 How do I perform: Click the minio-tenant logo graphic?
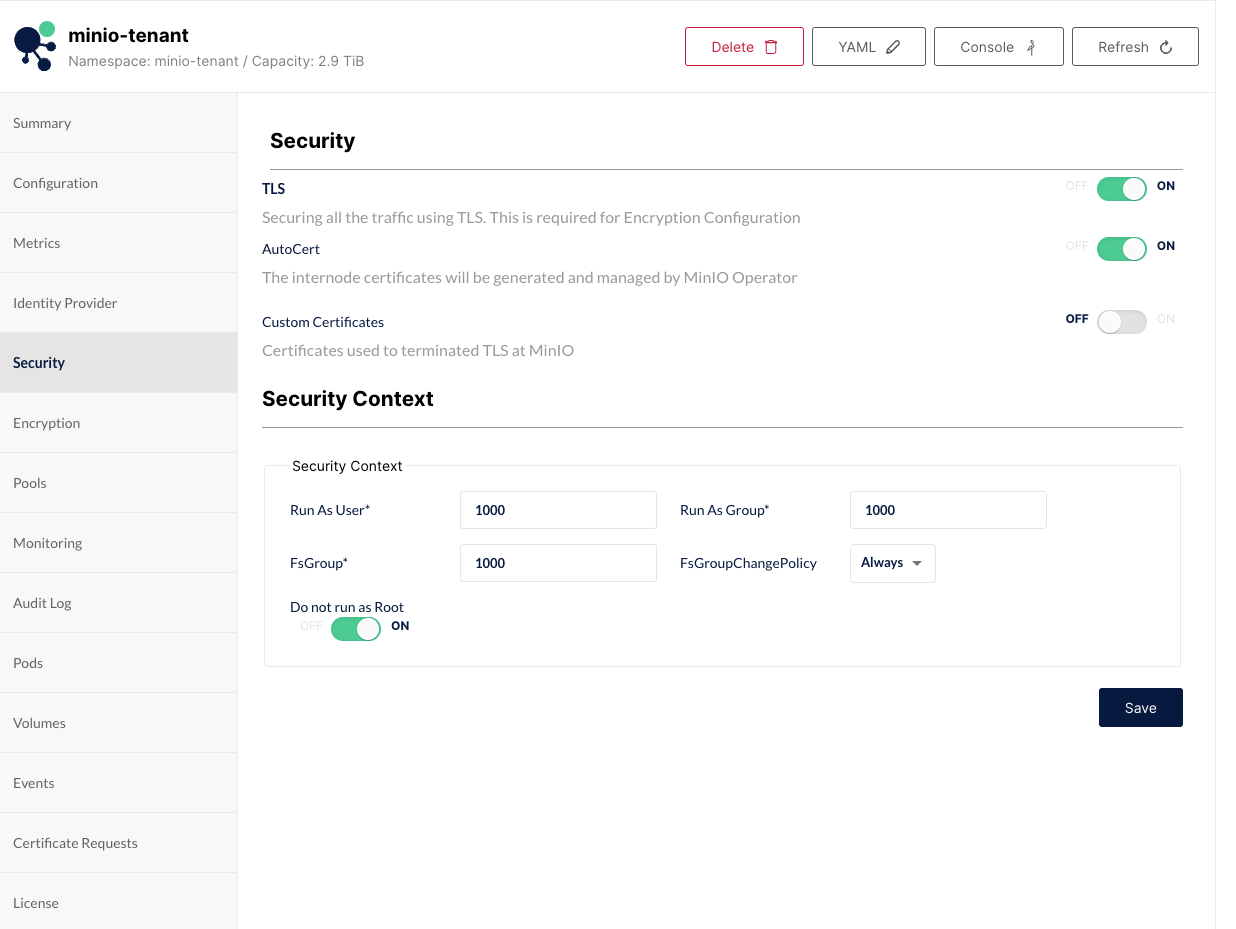[34, 46]
